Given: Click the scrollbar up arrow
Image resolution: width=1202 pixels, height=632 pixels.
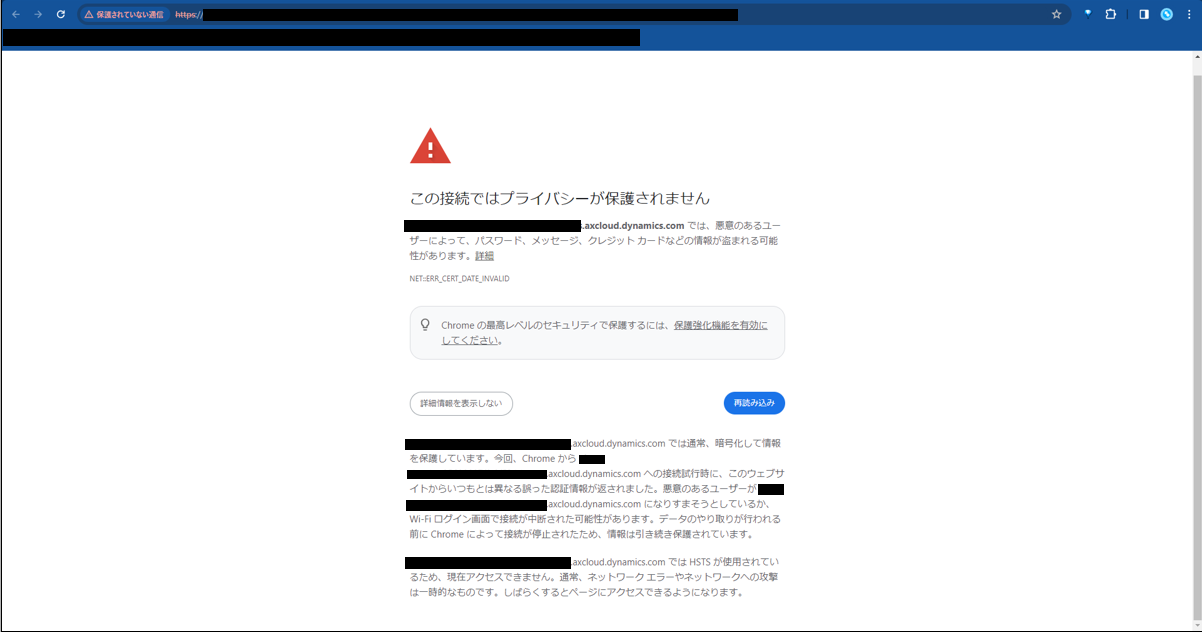Looking at the screenshot, I should 1196,57.
